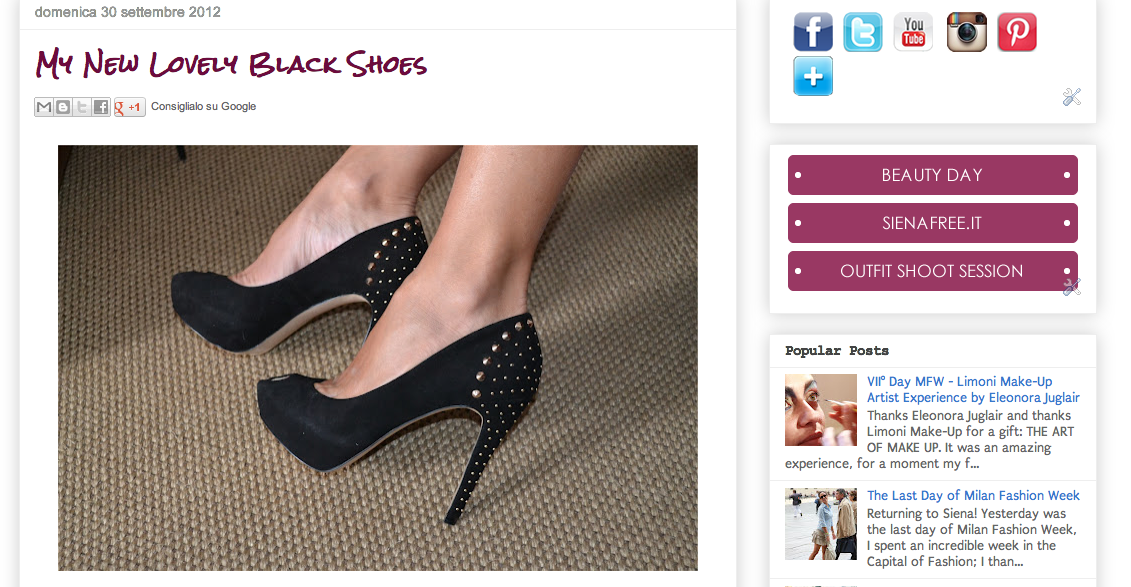The width and height of the screenshot is (1131, 587).
Task: Open the Instagram camera icon
Action: 967,32
